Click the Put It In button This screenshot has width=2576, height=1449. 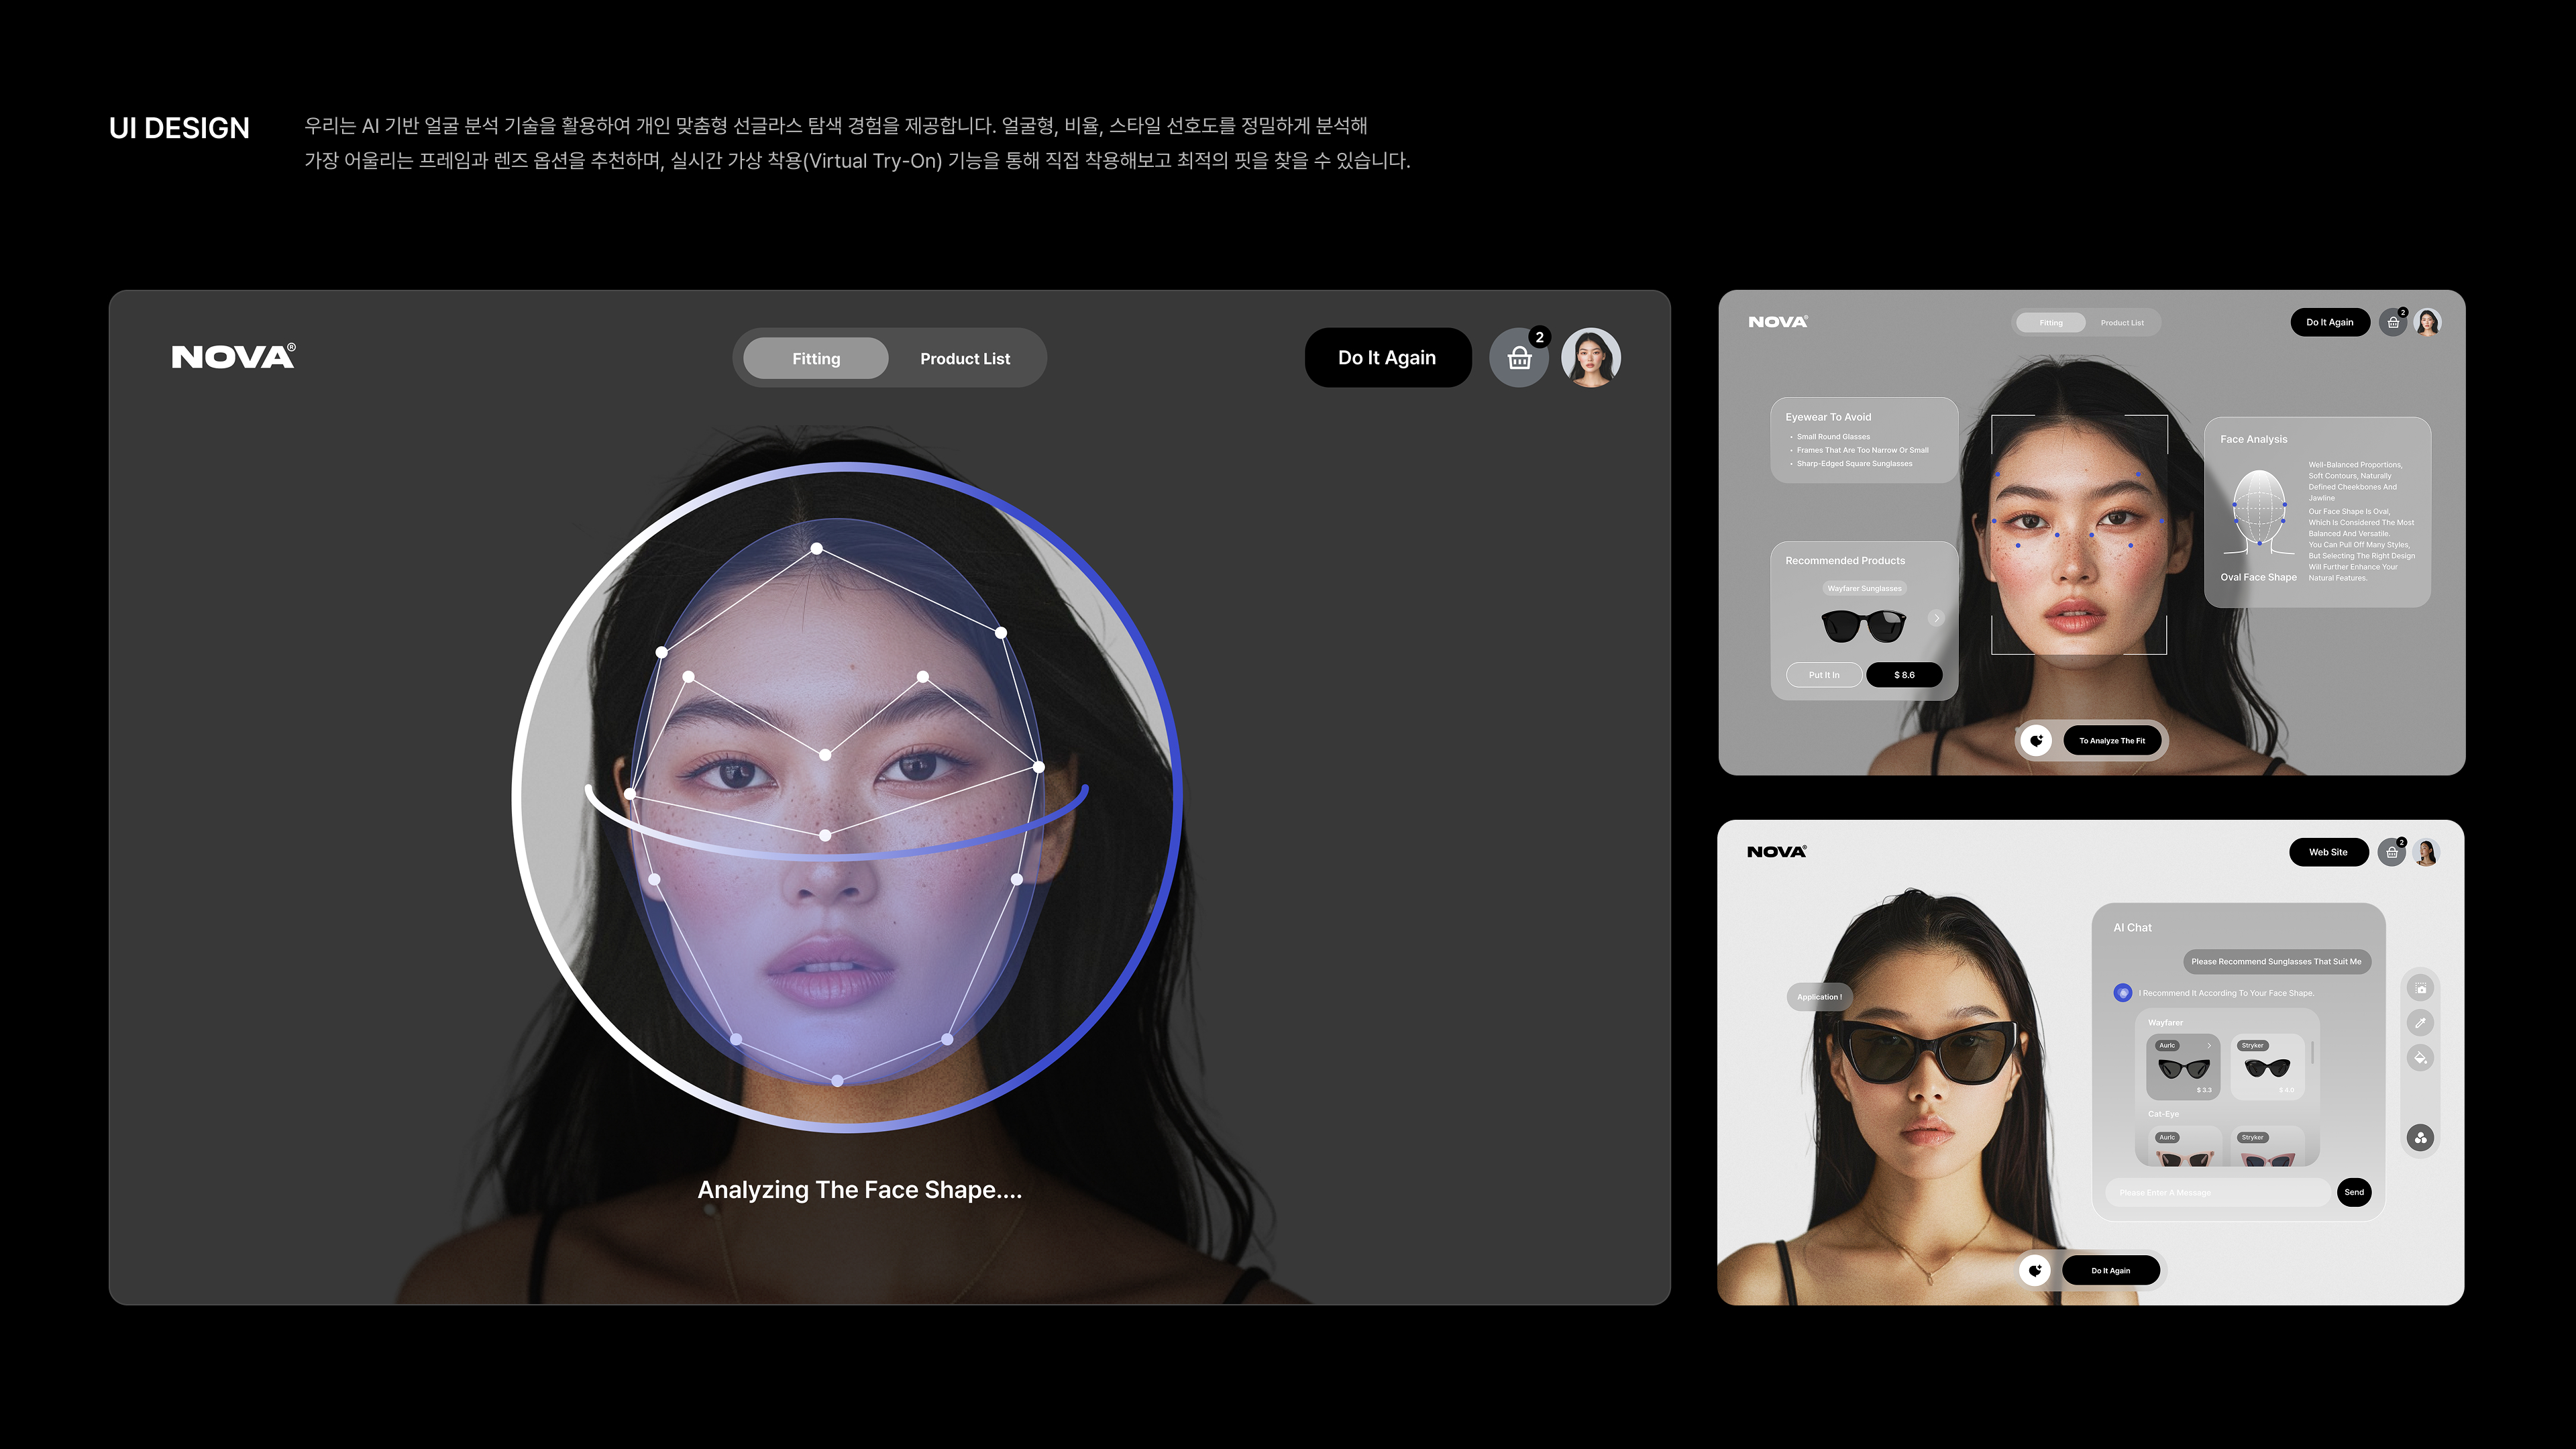1824,675
